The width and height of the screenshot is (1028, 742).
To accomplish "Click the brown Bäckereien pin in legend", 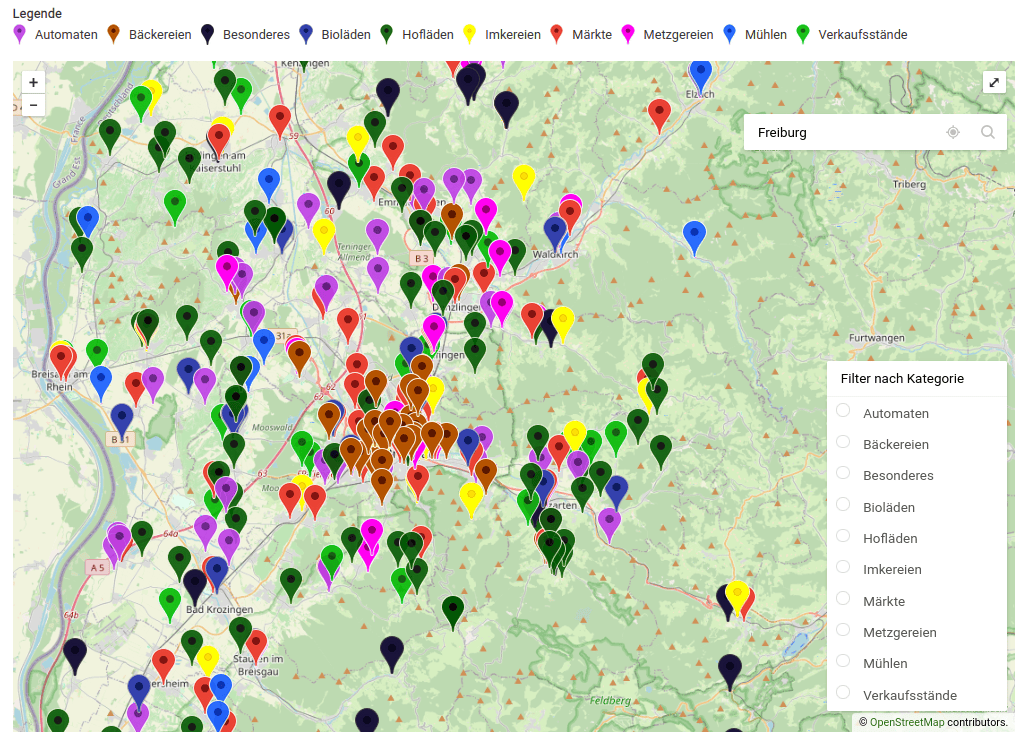I will tap(114, 33).
